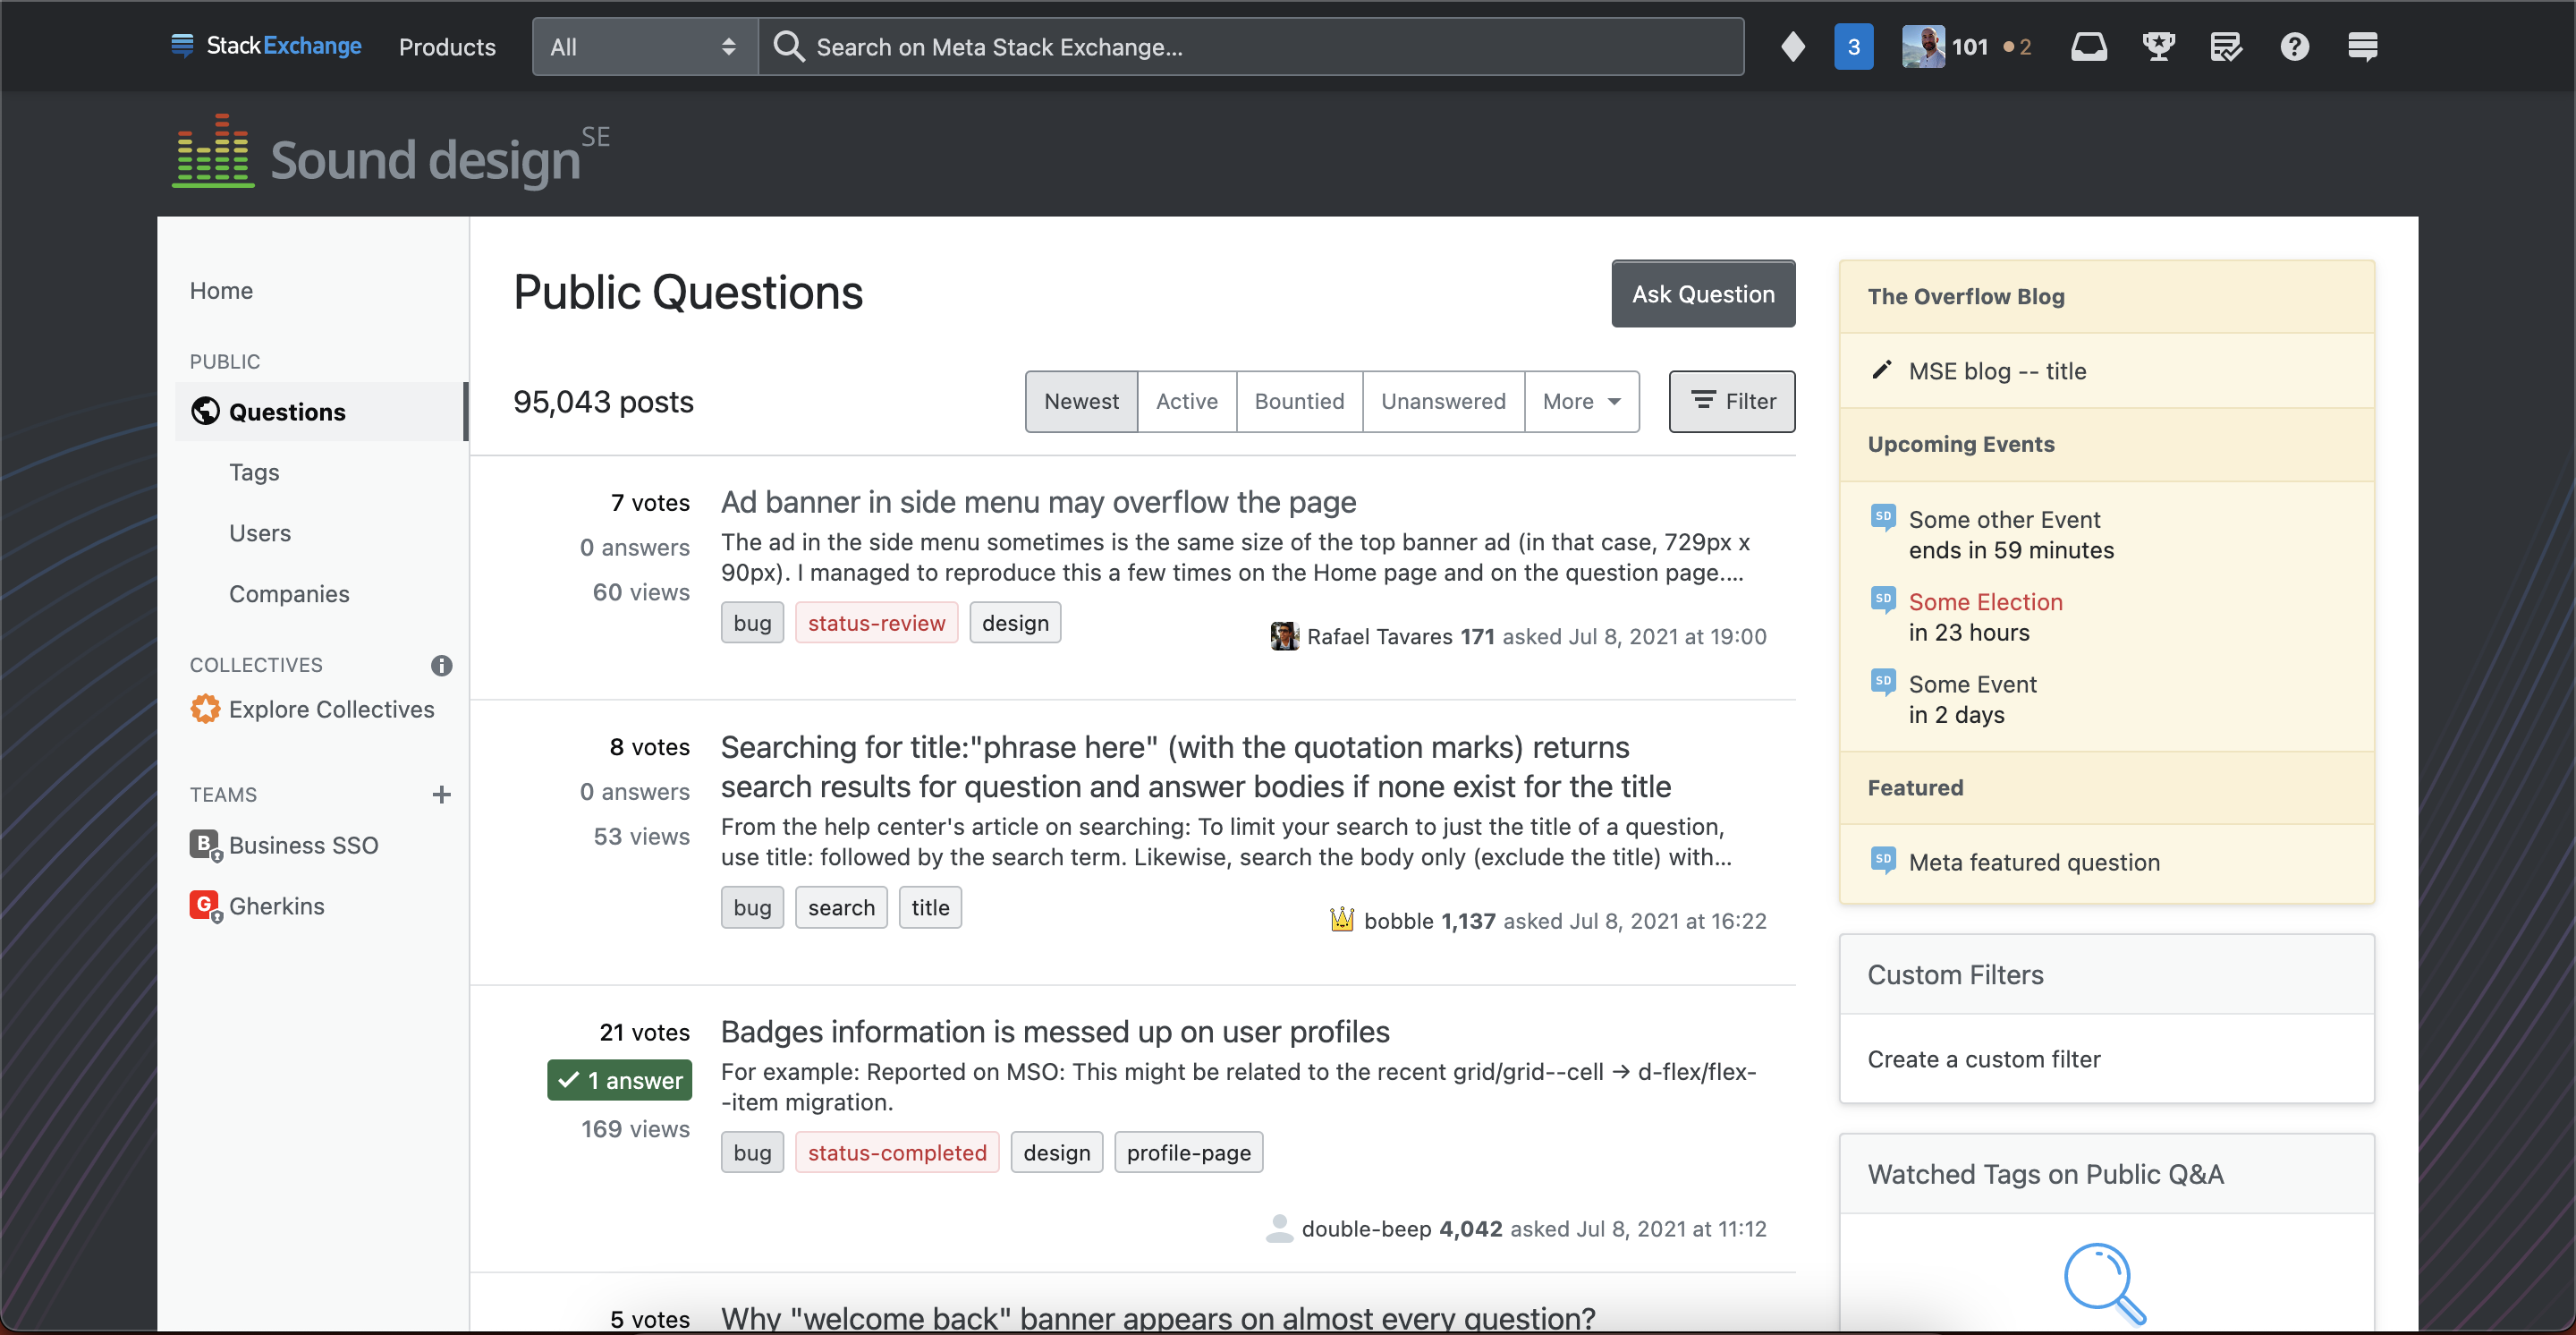Image resolution: width=2576 pixels, height=1335 pixels.
Task: Click Ask Question button
Action: point(1703,291)
